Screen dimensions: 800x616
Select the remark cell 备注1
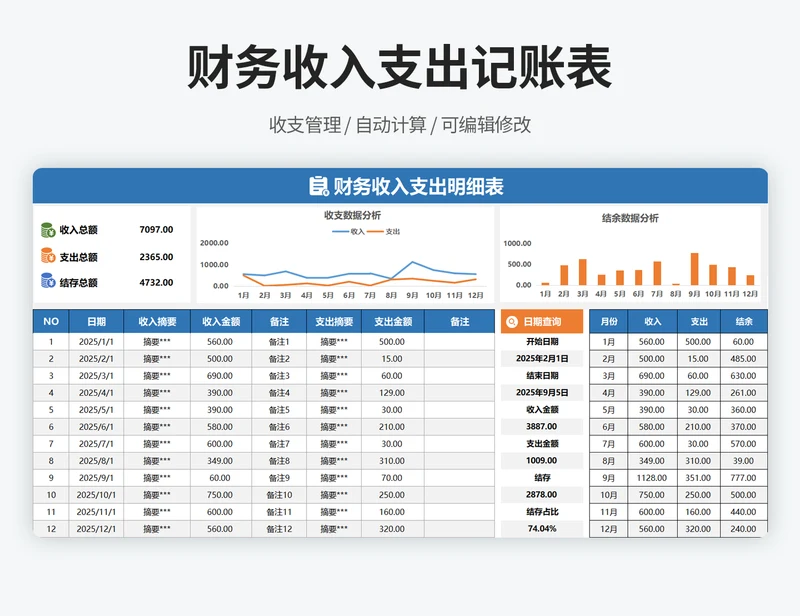pos(279,342)
